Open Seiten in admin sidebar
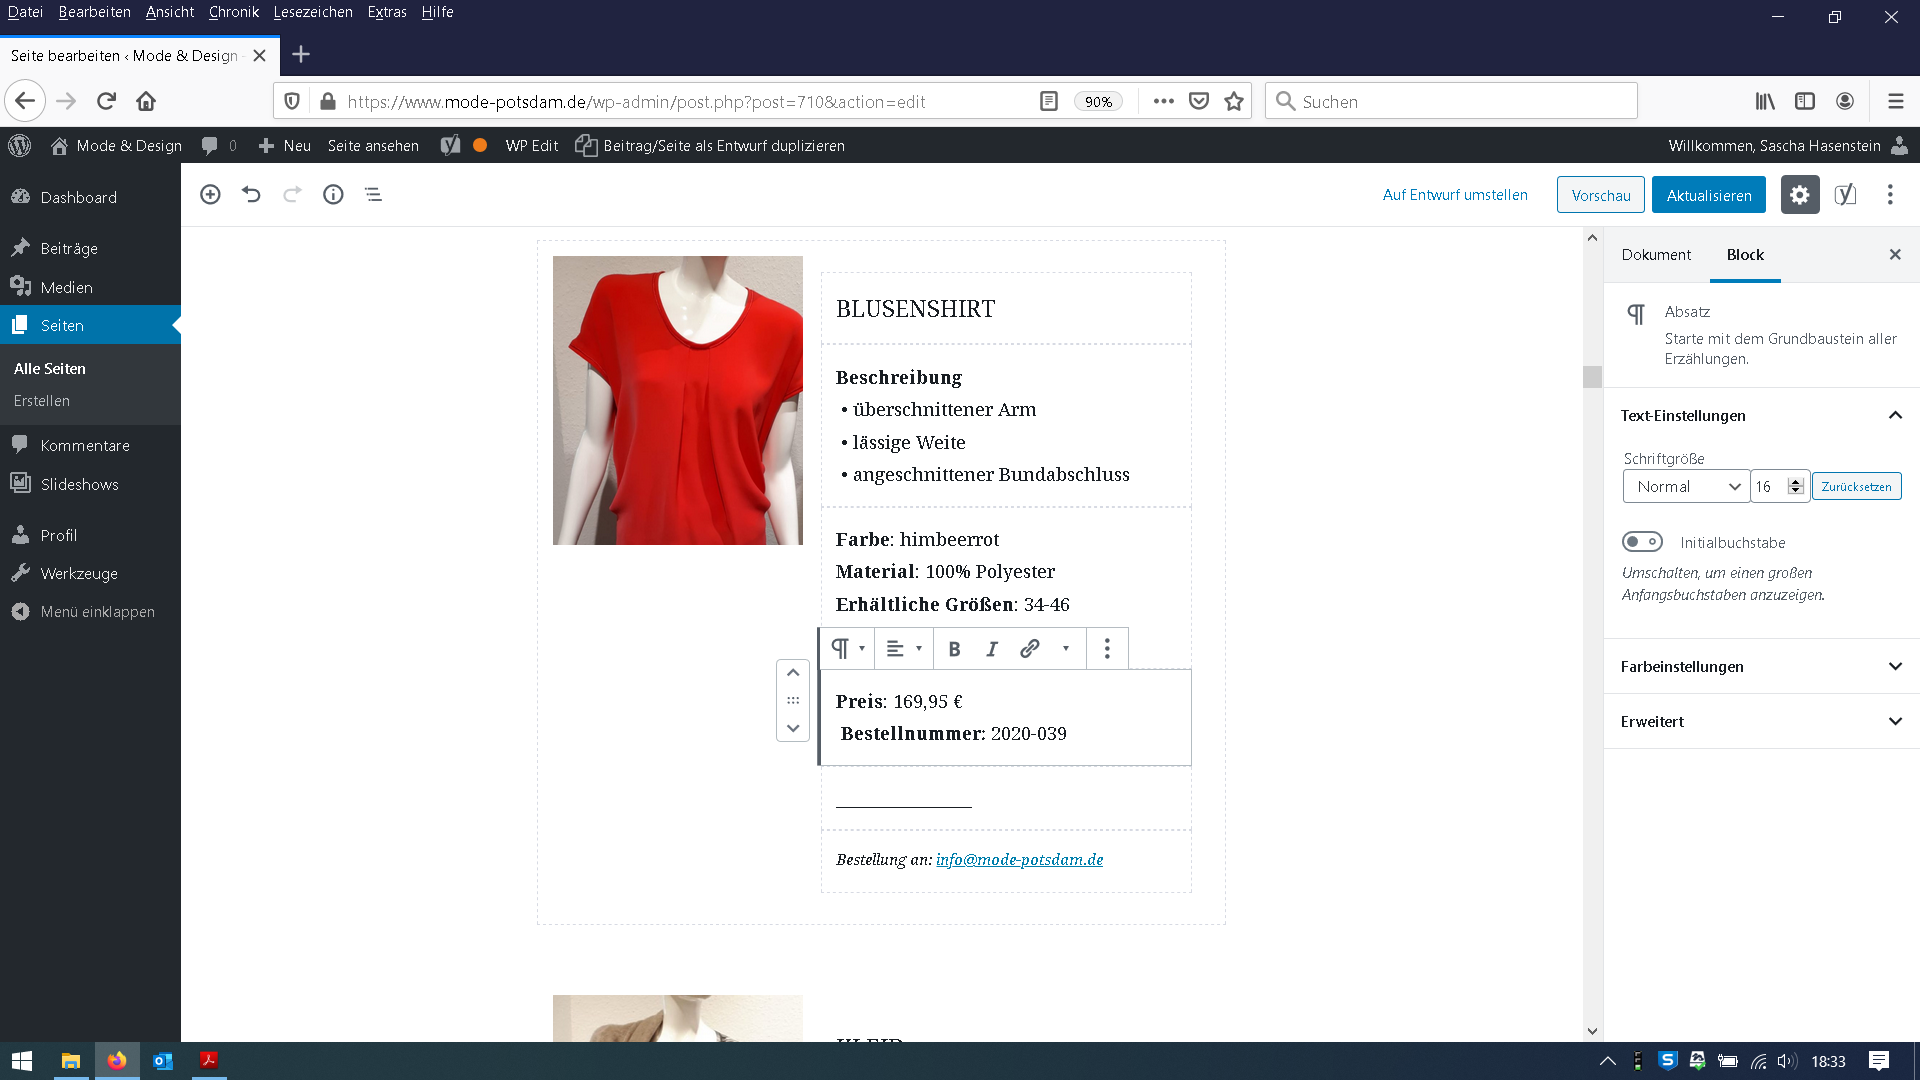1920x1080 pixels. (90, 326)
